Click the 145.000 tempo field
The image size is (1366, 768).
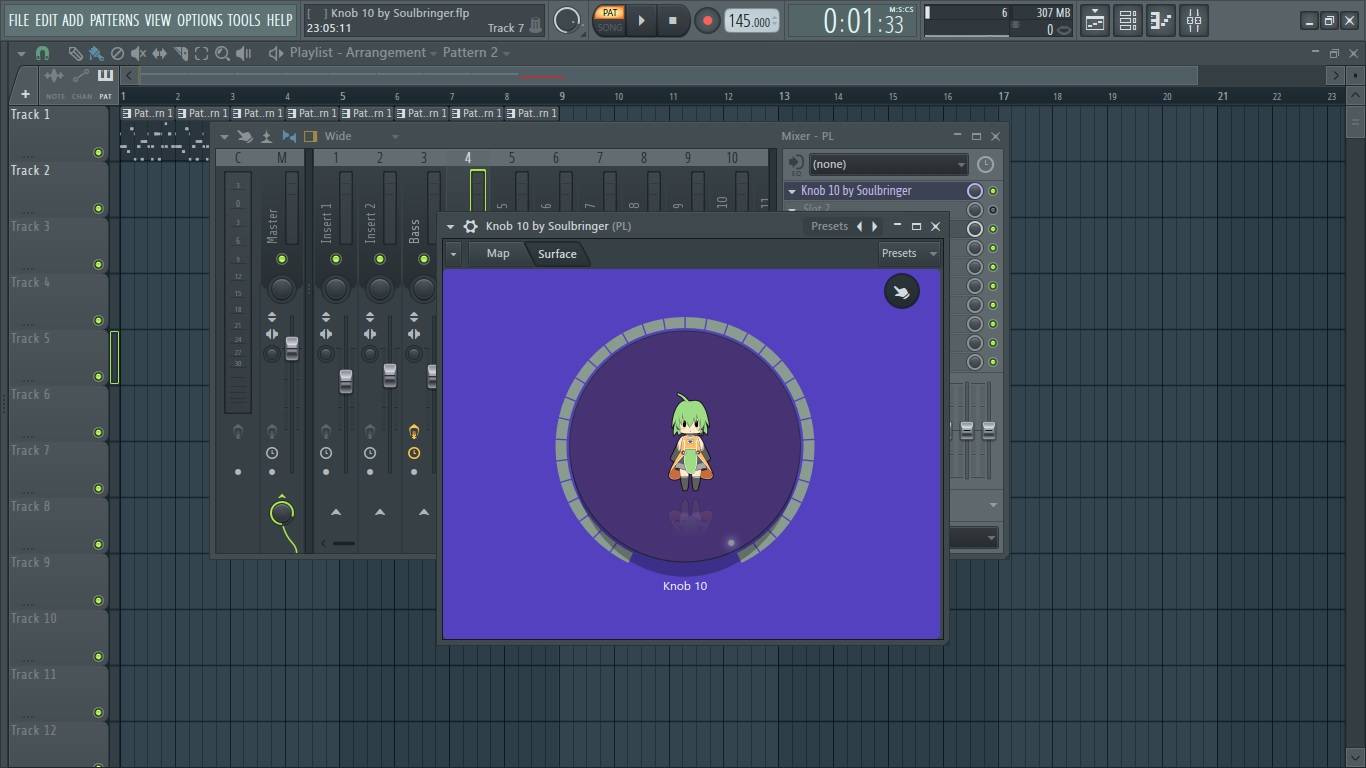[x=752, y=21]
